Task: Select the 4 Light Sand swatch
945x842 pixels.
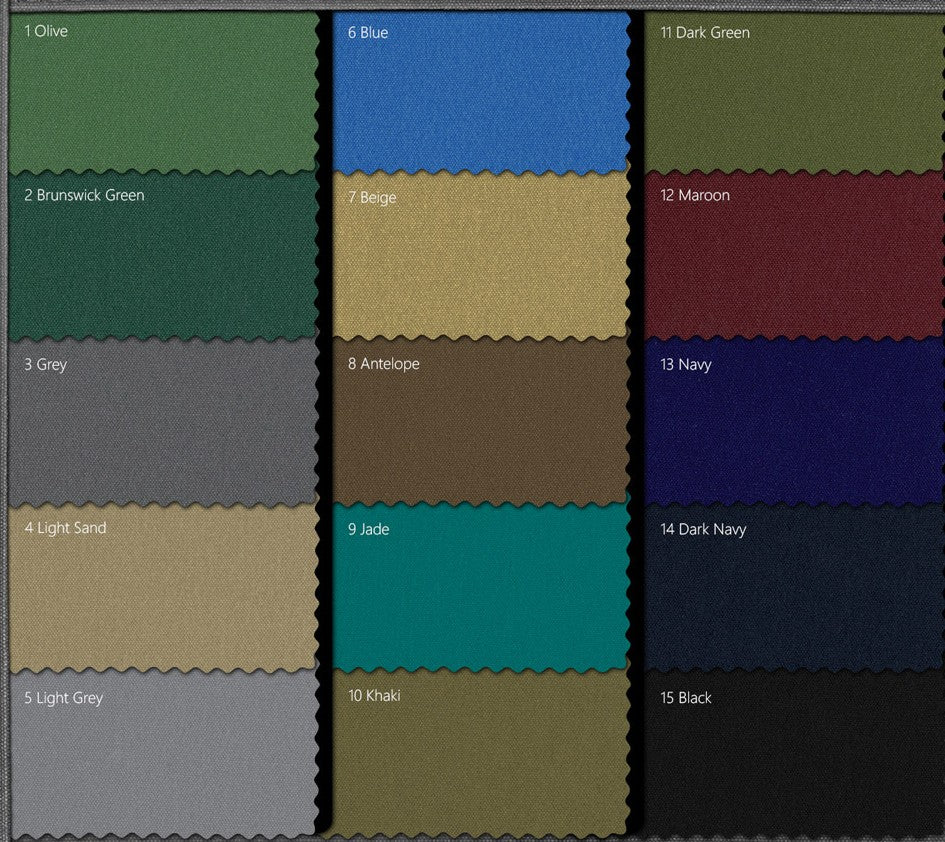Action: 164,588
